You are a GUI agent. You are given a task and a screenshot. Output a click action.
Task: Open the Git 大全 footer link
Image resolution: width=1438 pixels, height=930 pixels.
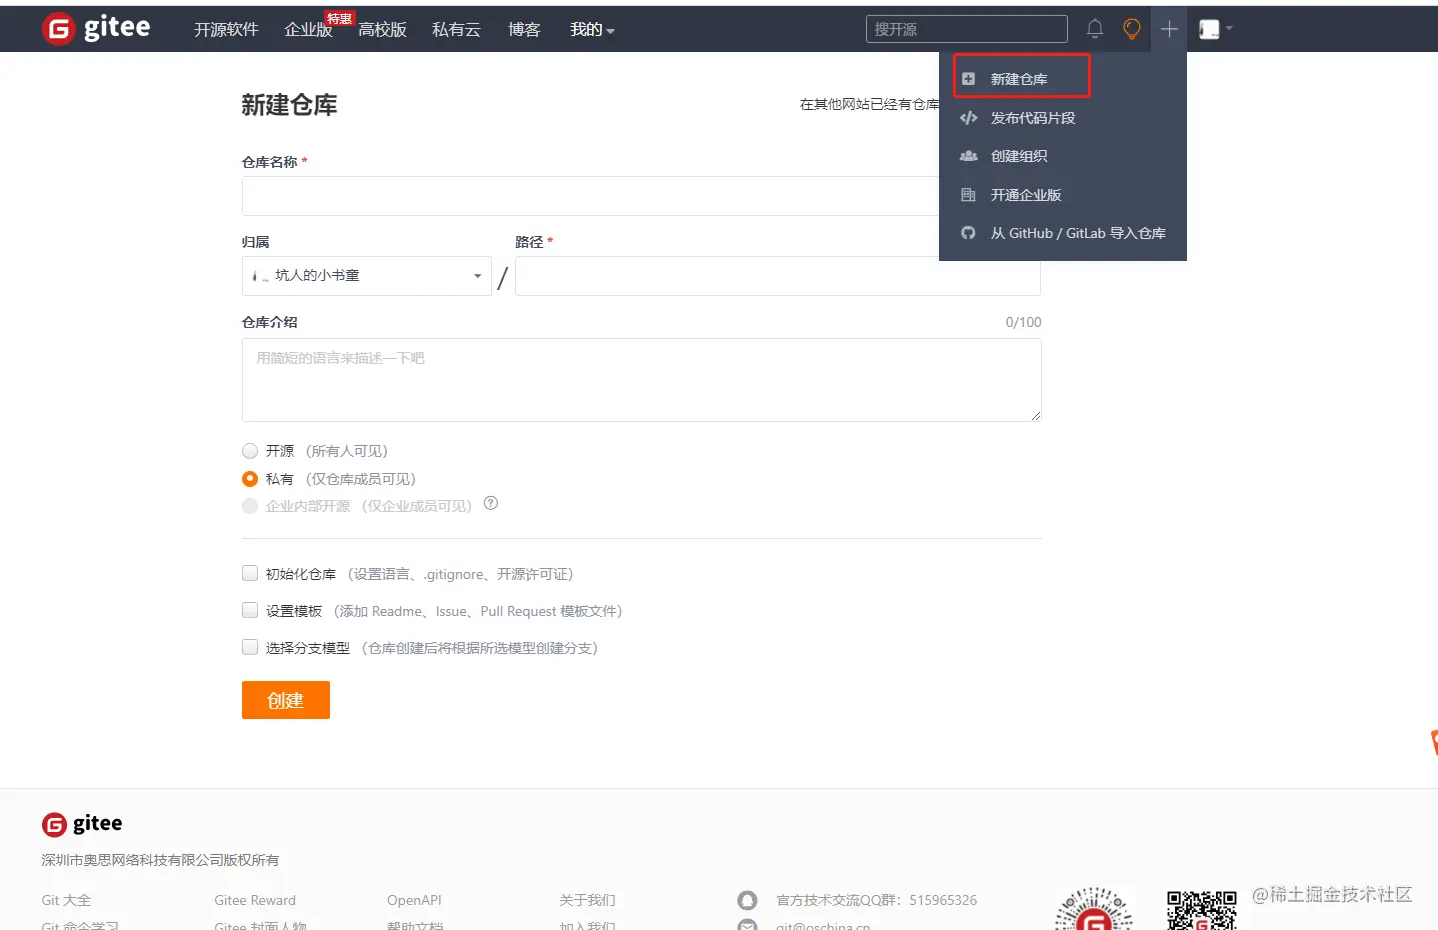[66, 900]
